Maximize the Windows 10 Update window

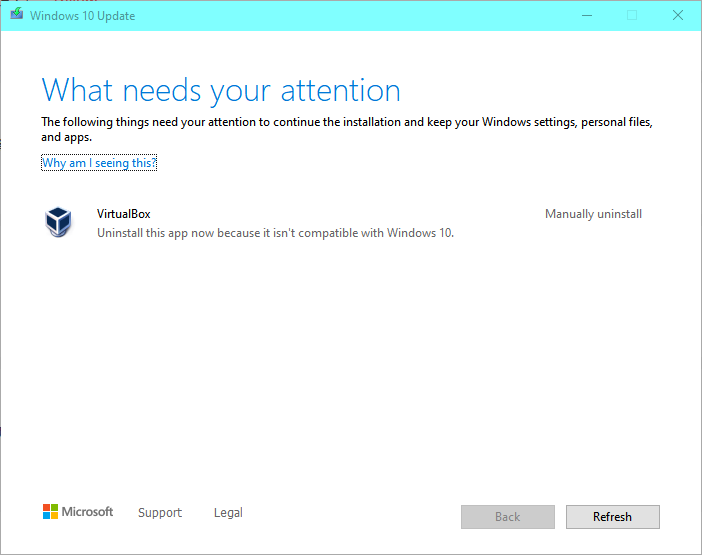point(631,15)
